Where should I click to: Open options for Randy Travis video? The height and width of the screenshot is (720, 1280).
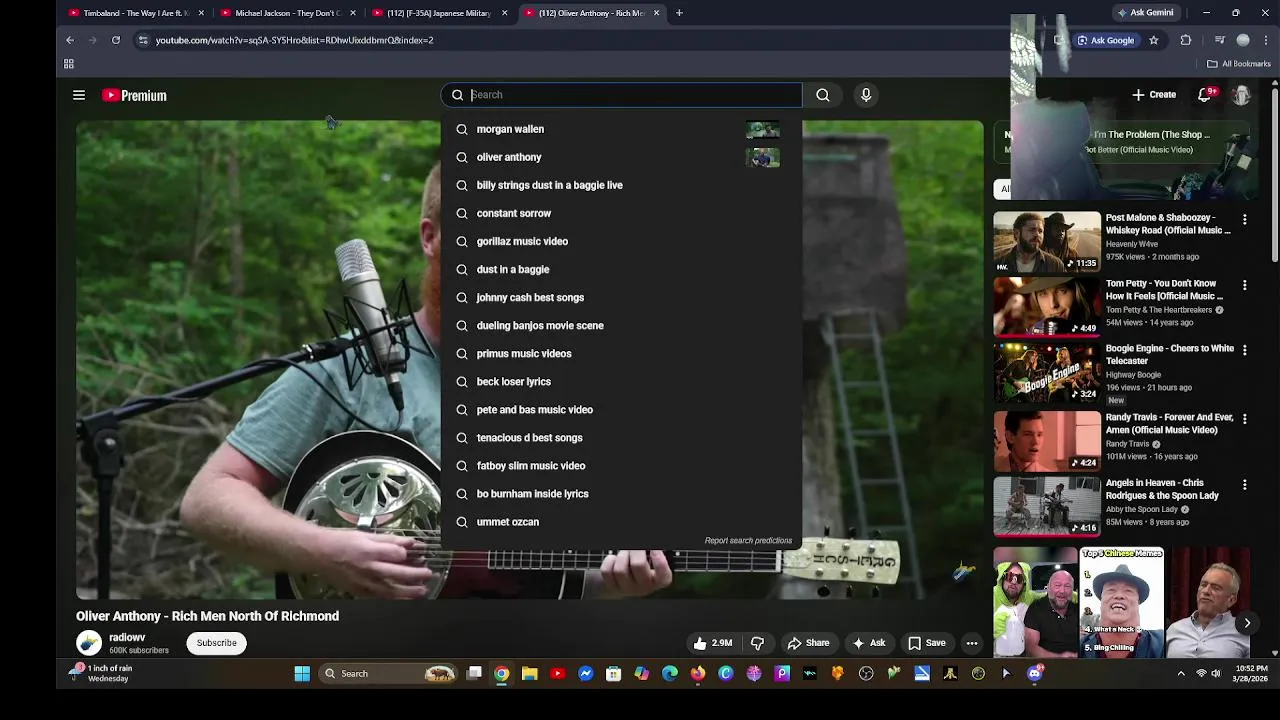tap(1244, 419)
